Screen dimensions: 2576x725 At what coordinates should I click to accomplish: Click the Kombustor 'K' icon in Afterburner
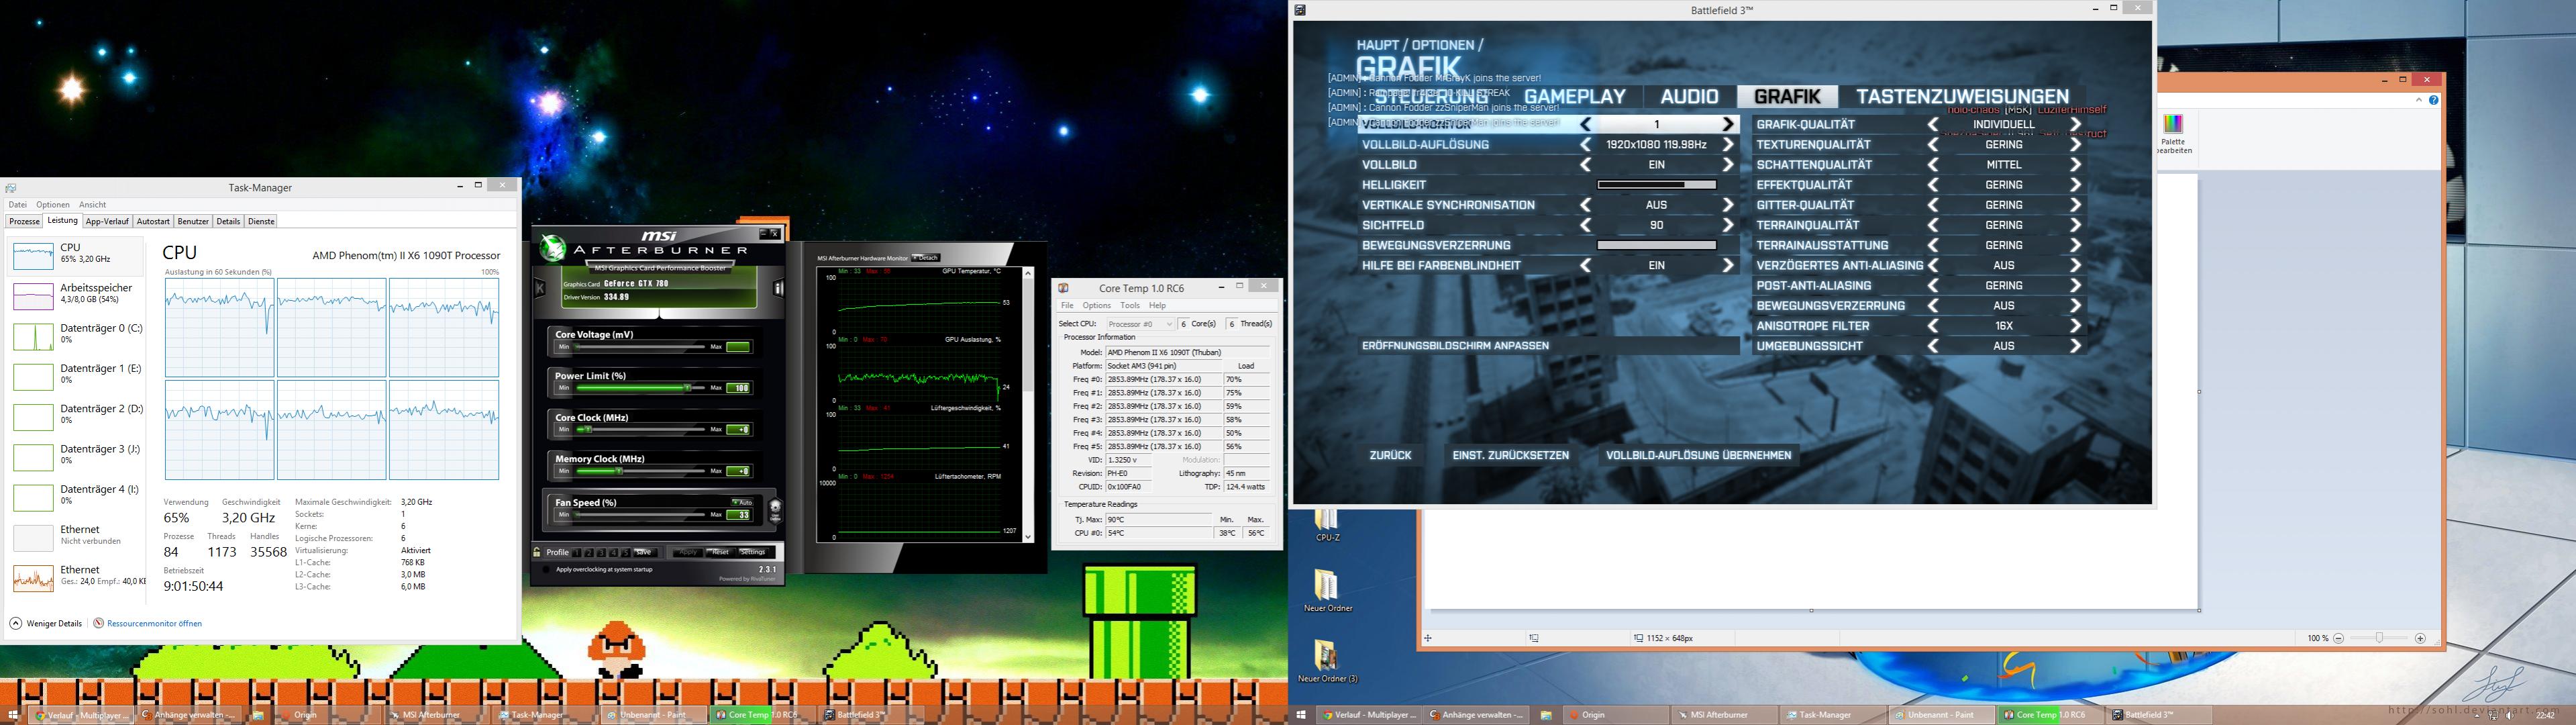(x=541, y=289)
